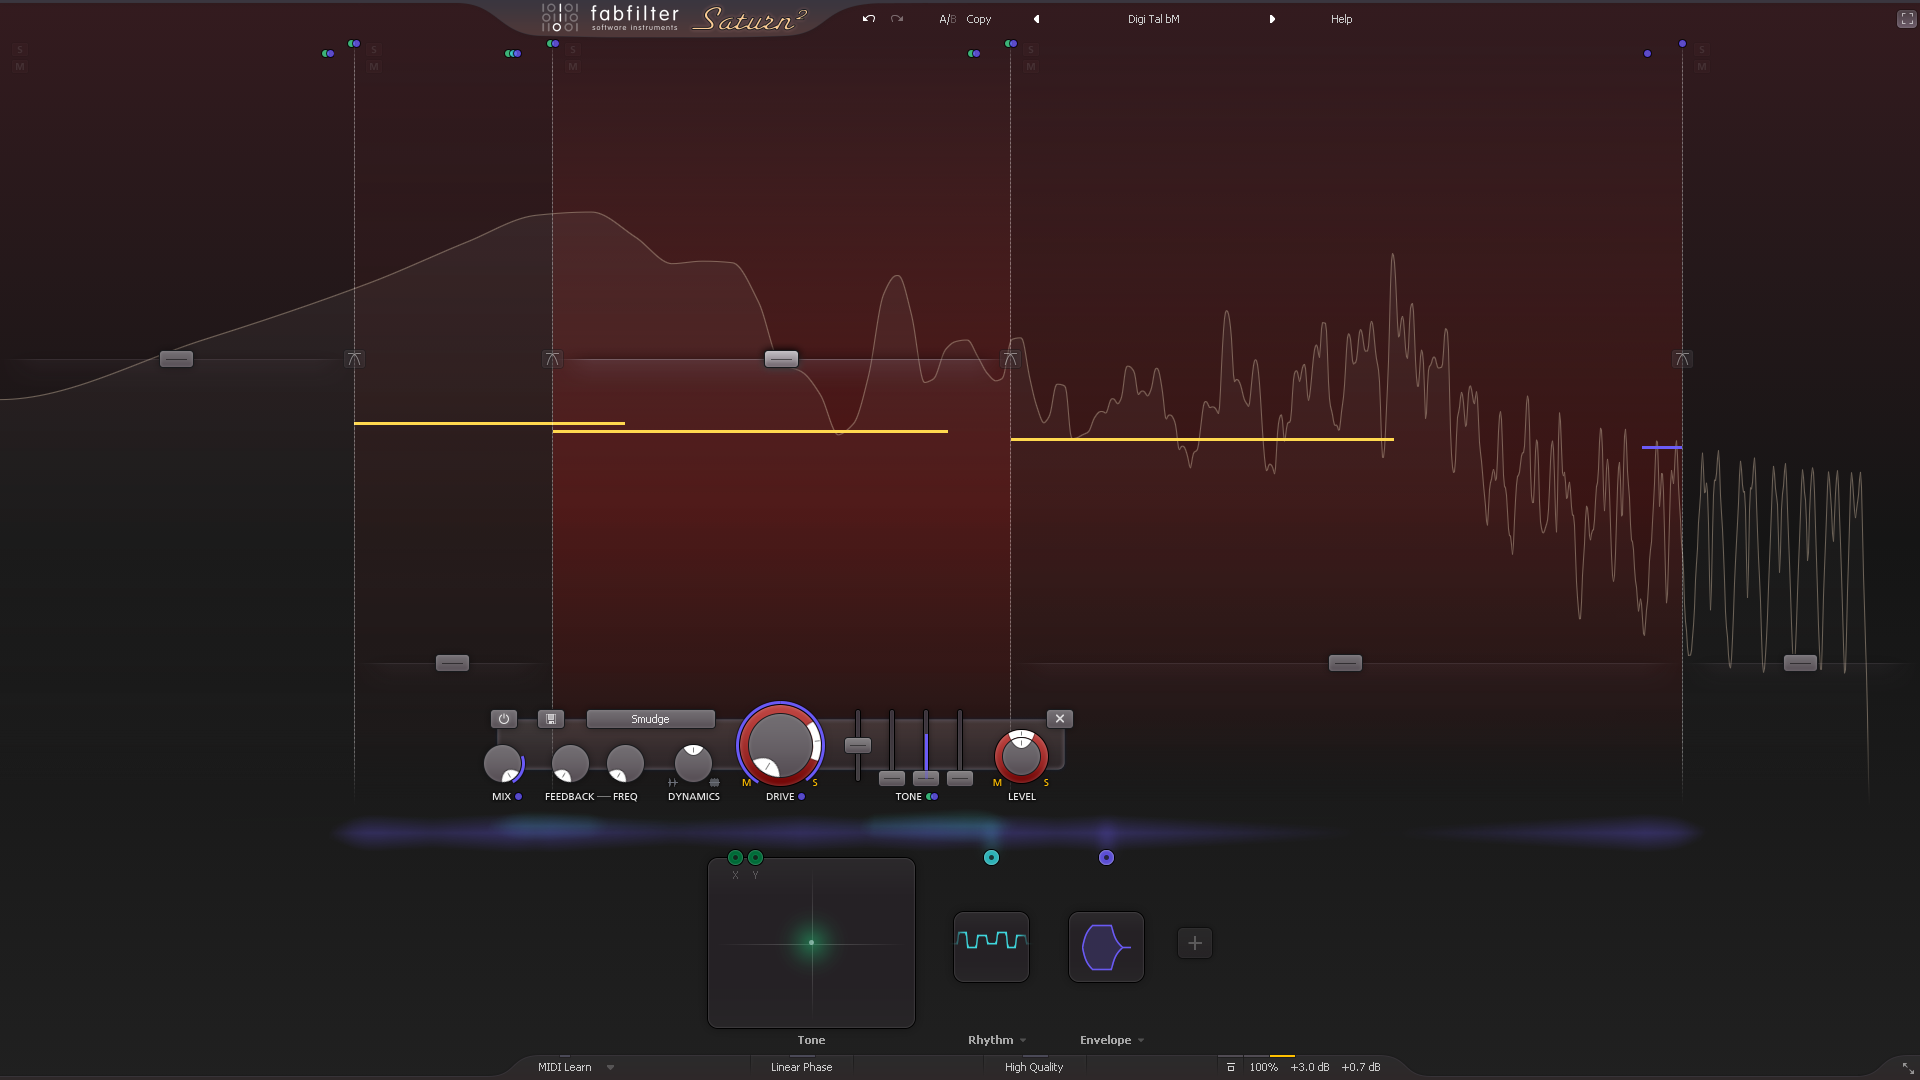Select the Envelope generator icon
Screen dimensions: 1920x1080
1106,946
